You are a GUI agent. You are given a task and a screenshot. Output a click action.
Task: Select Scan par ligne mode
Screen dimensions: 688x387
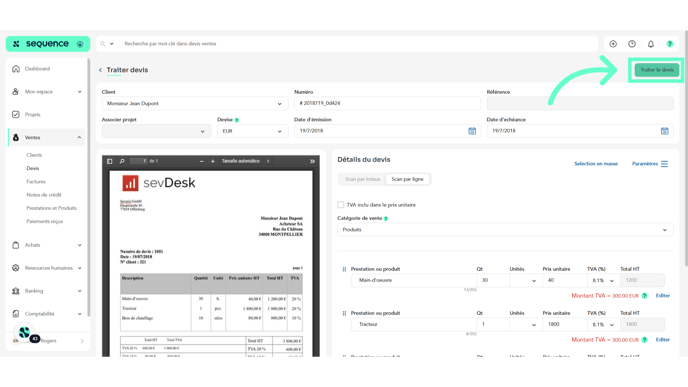[407, 179]
